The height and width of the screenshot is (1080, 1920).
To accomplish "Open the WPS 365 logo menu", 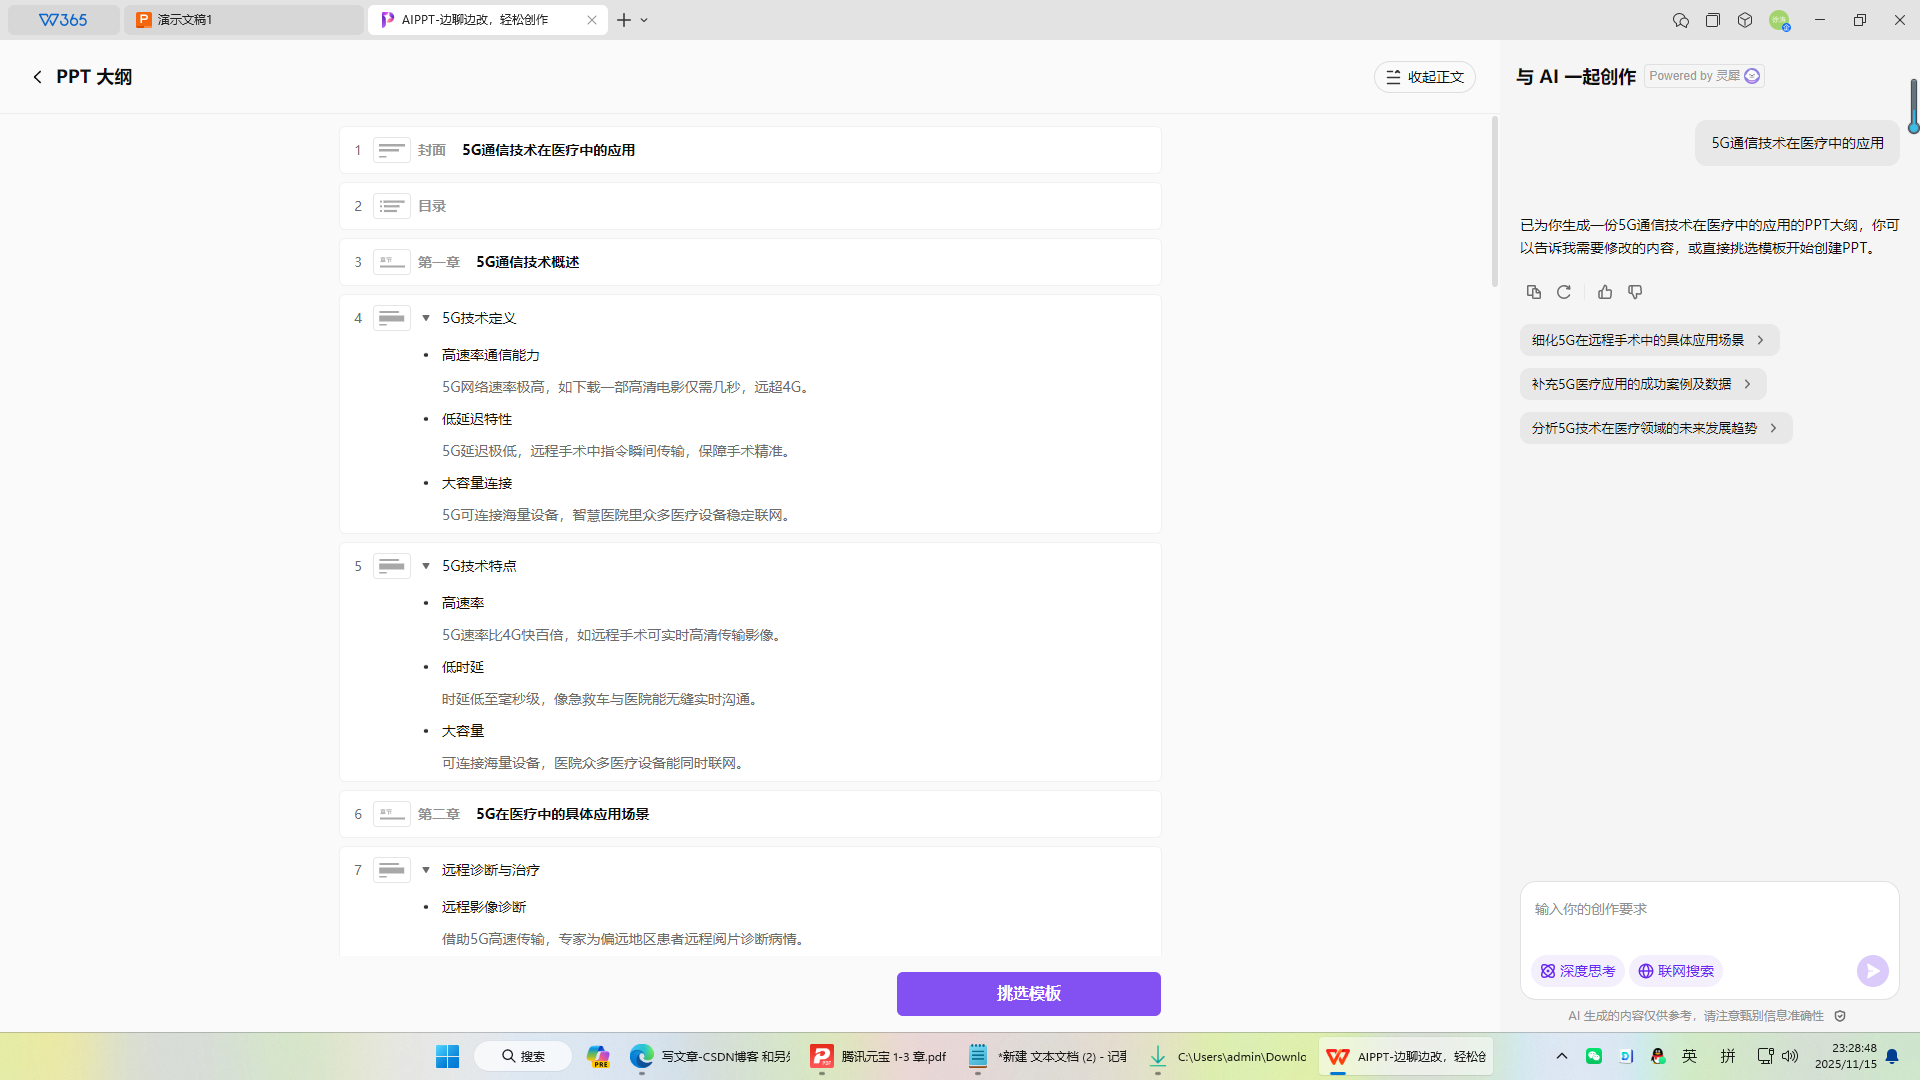I will (x=63, y=19).
